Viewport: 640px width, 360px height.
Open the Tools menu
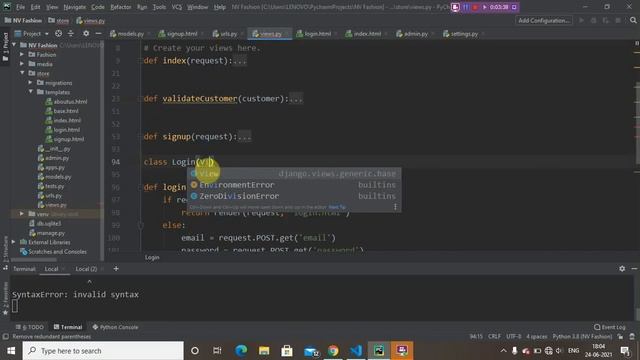pyautogui.click(x=159, y=7)
